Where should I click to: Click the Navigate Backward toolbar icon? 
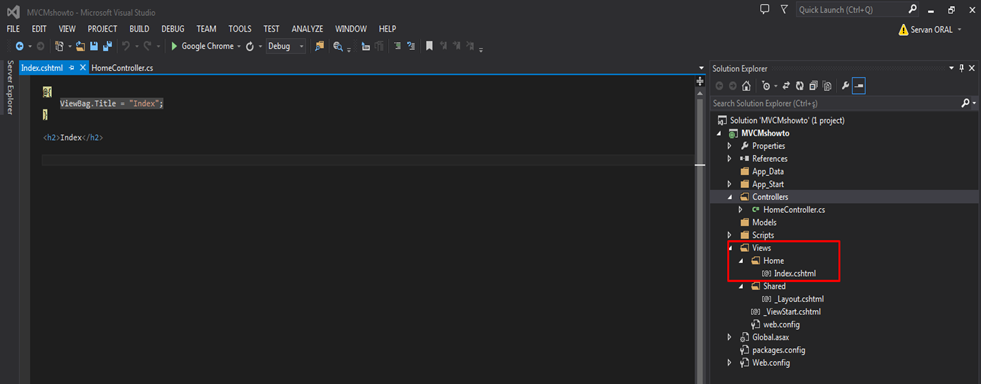pos(19,46)
